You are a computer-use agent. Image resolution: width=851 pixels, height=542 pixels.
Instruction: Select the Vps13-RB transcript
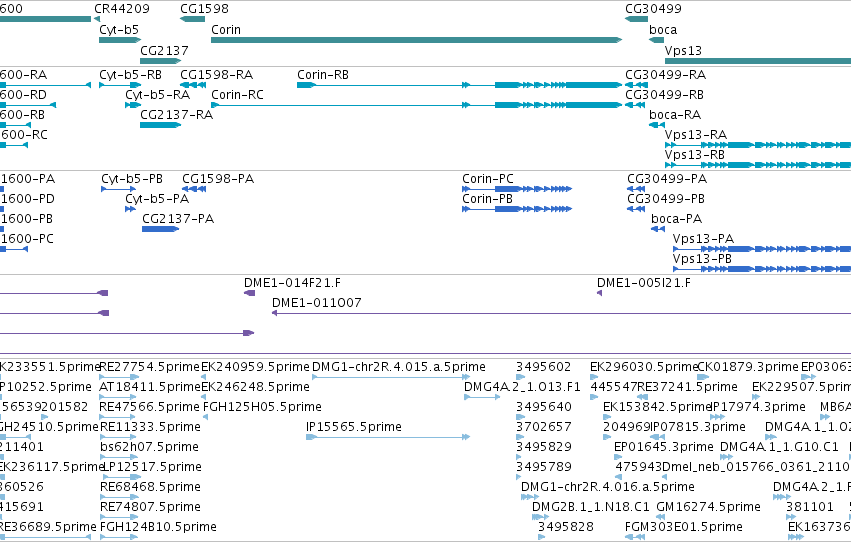[758, 165]
